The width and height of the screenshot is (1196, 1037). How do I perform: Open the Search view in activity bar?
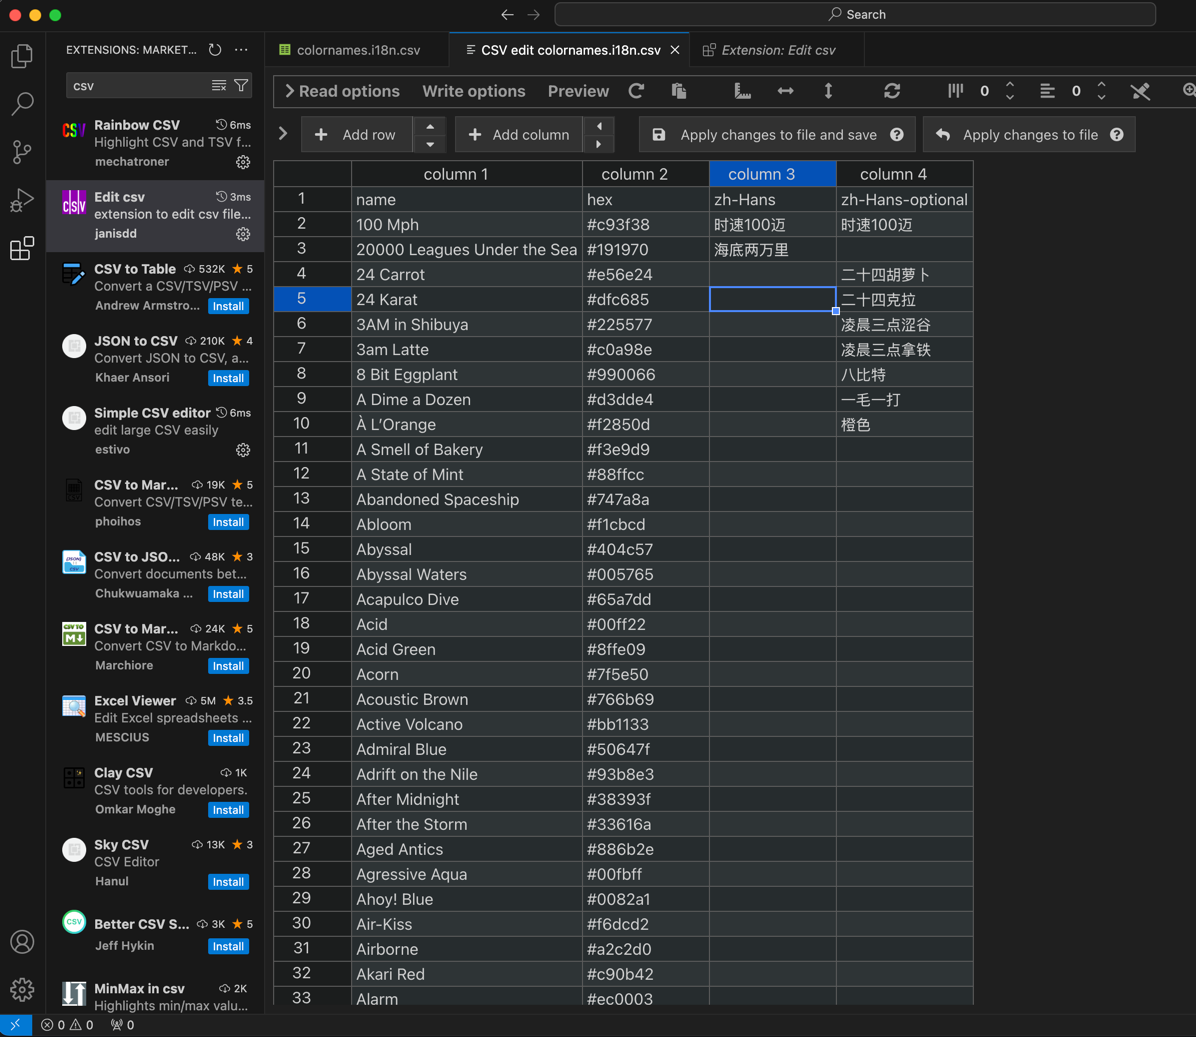click(22, 104)
